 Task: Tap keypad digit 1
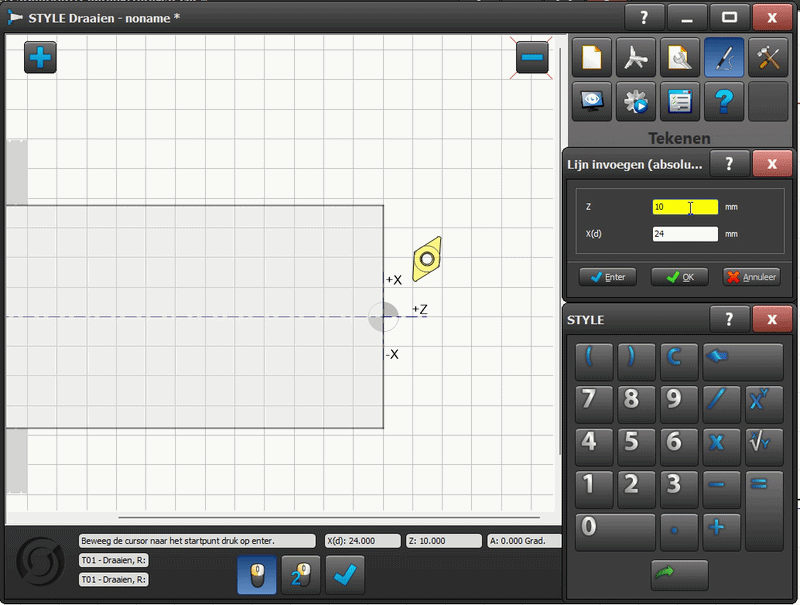(x=594, y=490)
